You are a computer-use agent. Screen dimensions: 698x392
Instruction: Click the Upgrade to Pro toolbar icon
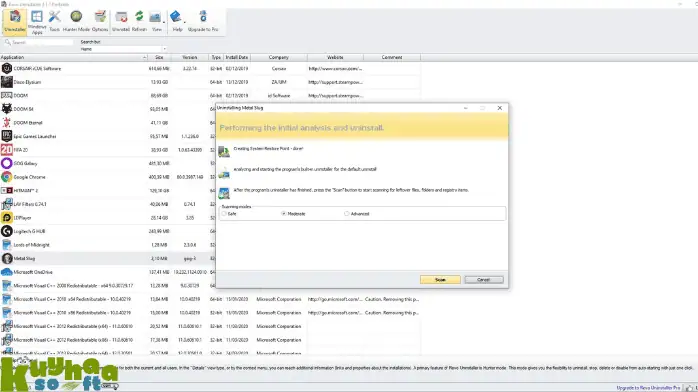pyautogui.click(x=203, y=21)
